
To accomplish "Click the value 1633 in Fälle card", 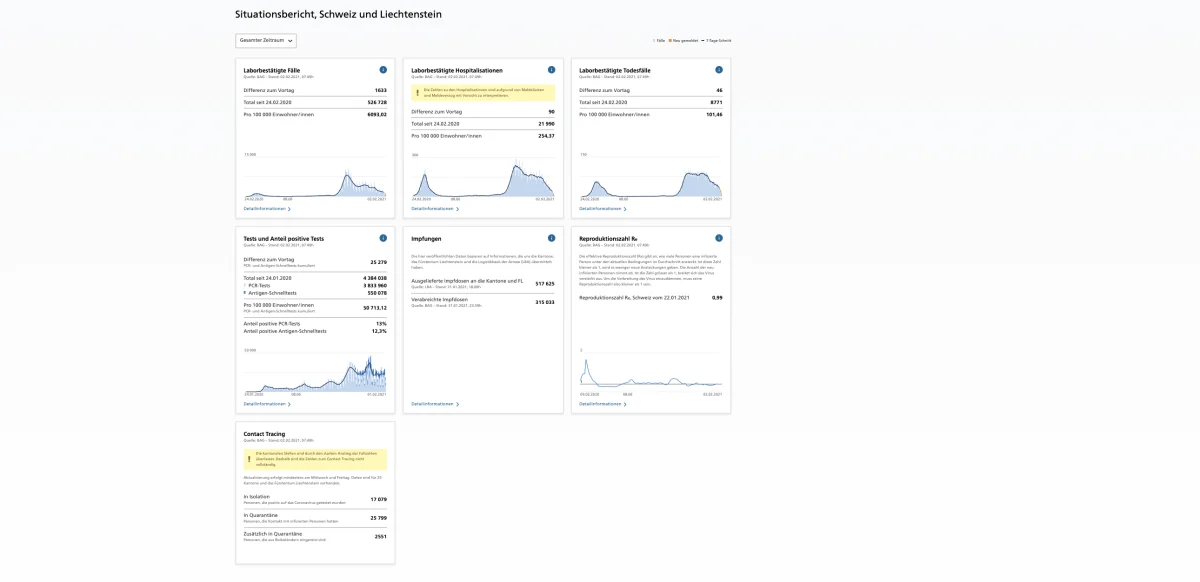I will 380,90.
